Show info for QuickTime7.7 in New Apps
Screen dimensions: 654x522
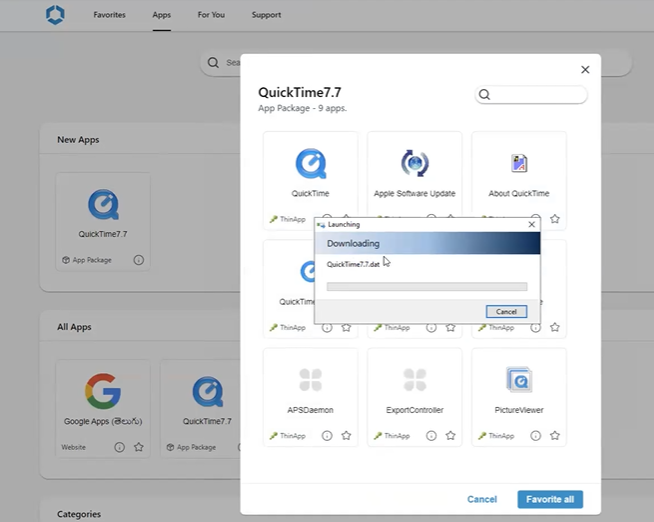138,260
